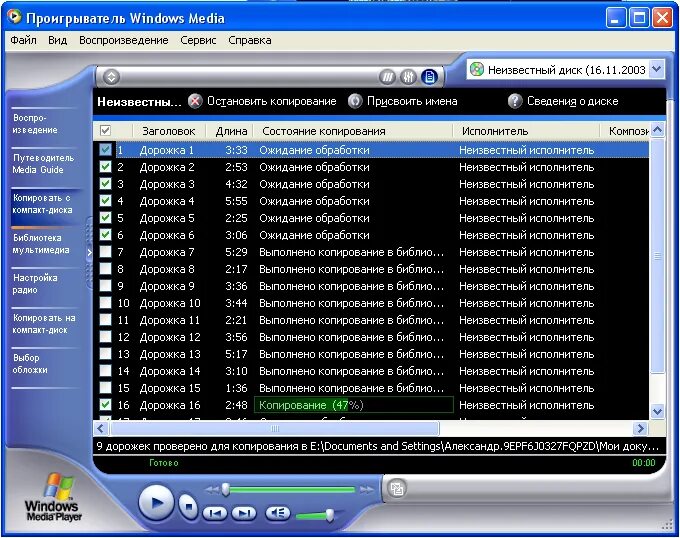
Task: Click the assign names disc icon
Action: 355,101
